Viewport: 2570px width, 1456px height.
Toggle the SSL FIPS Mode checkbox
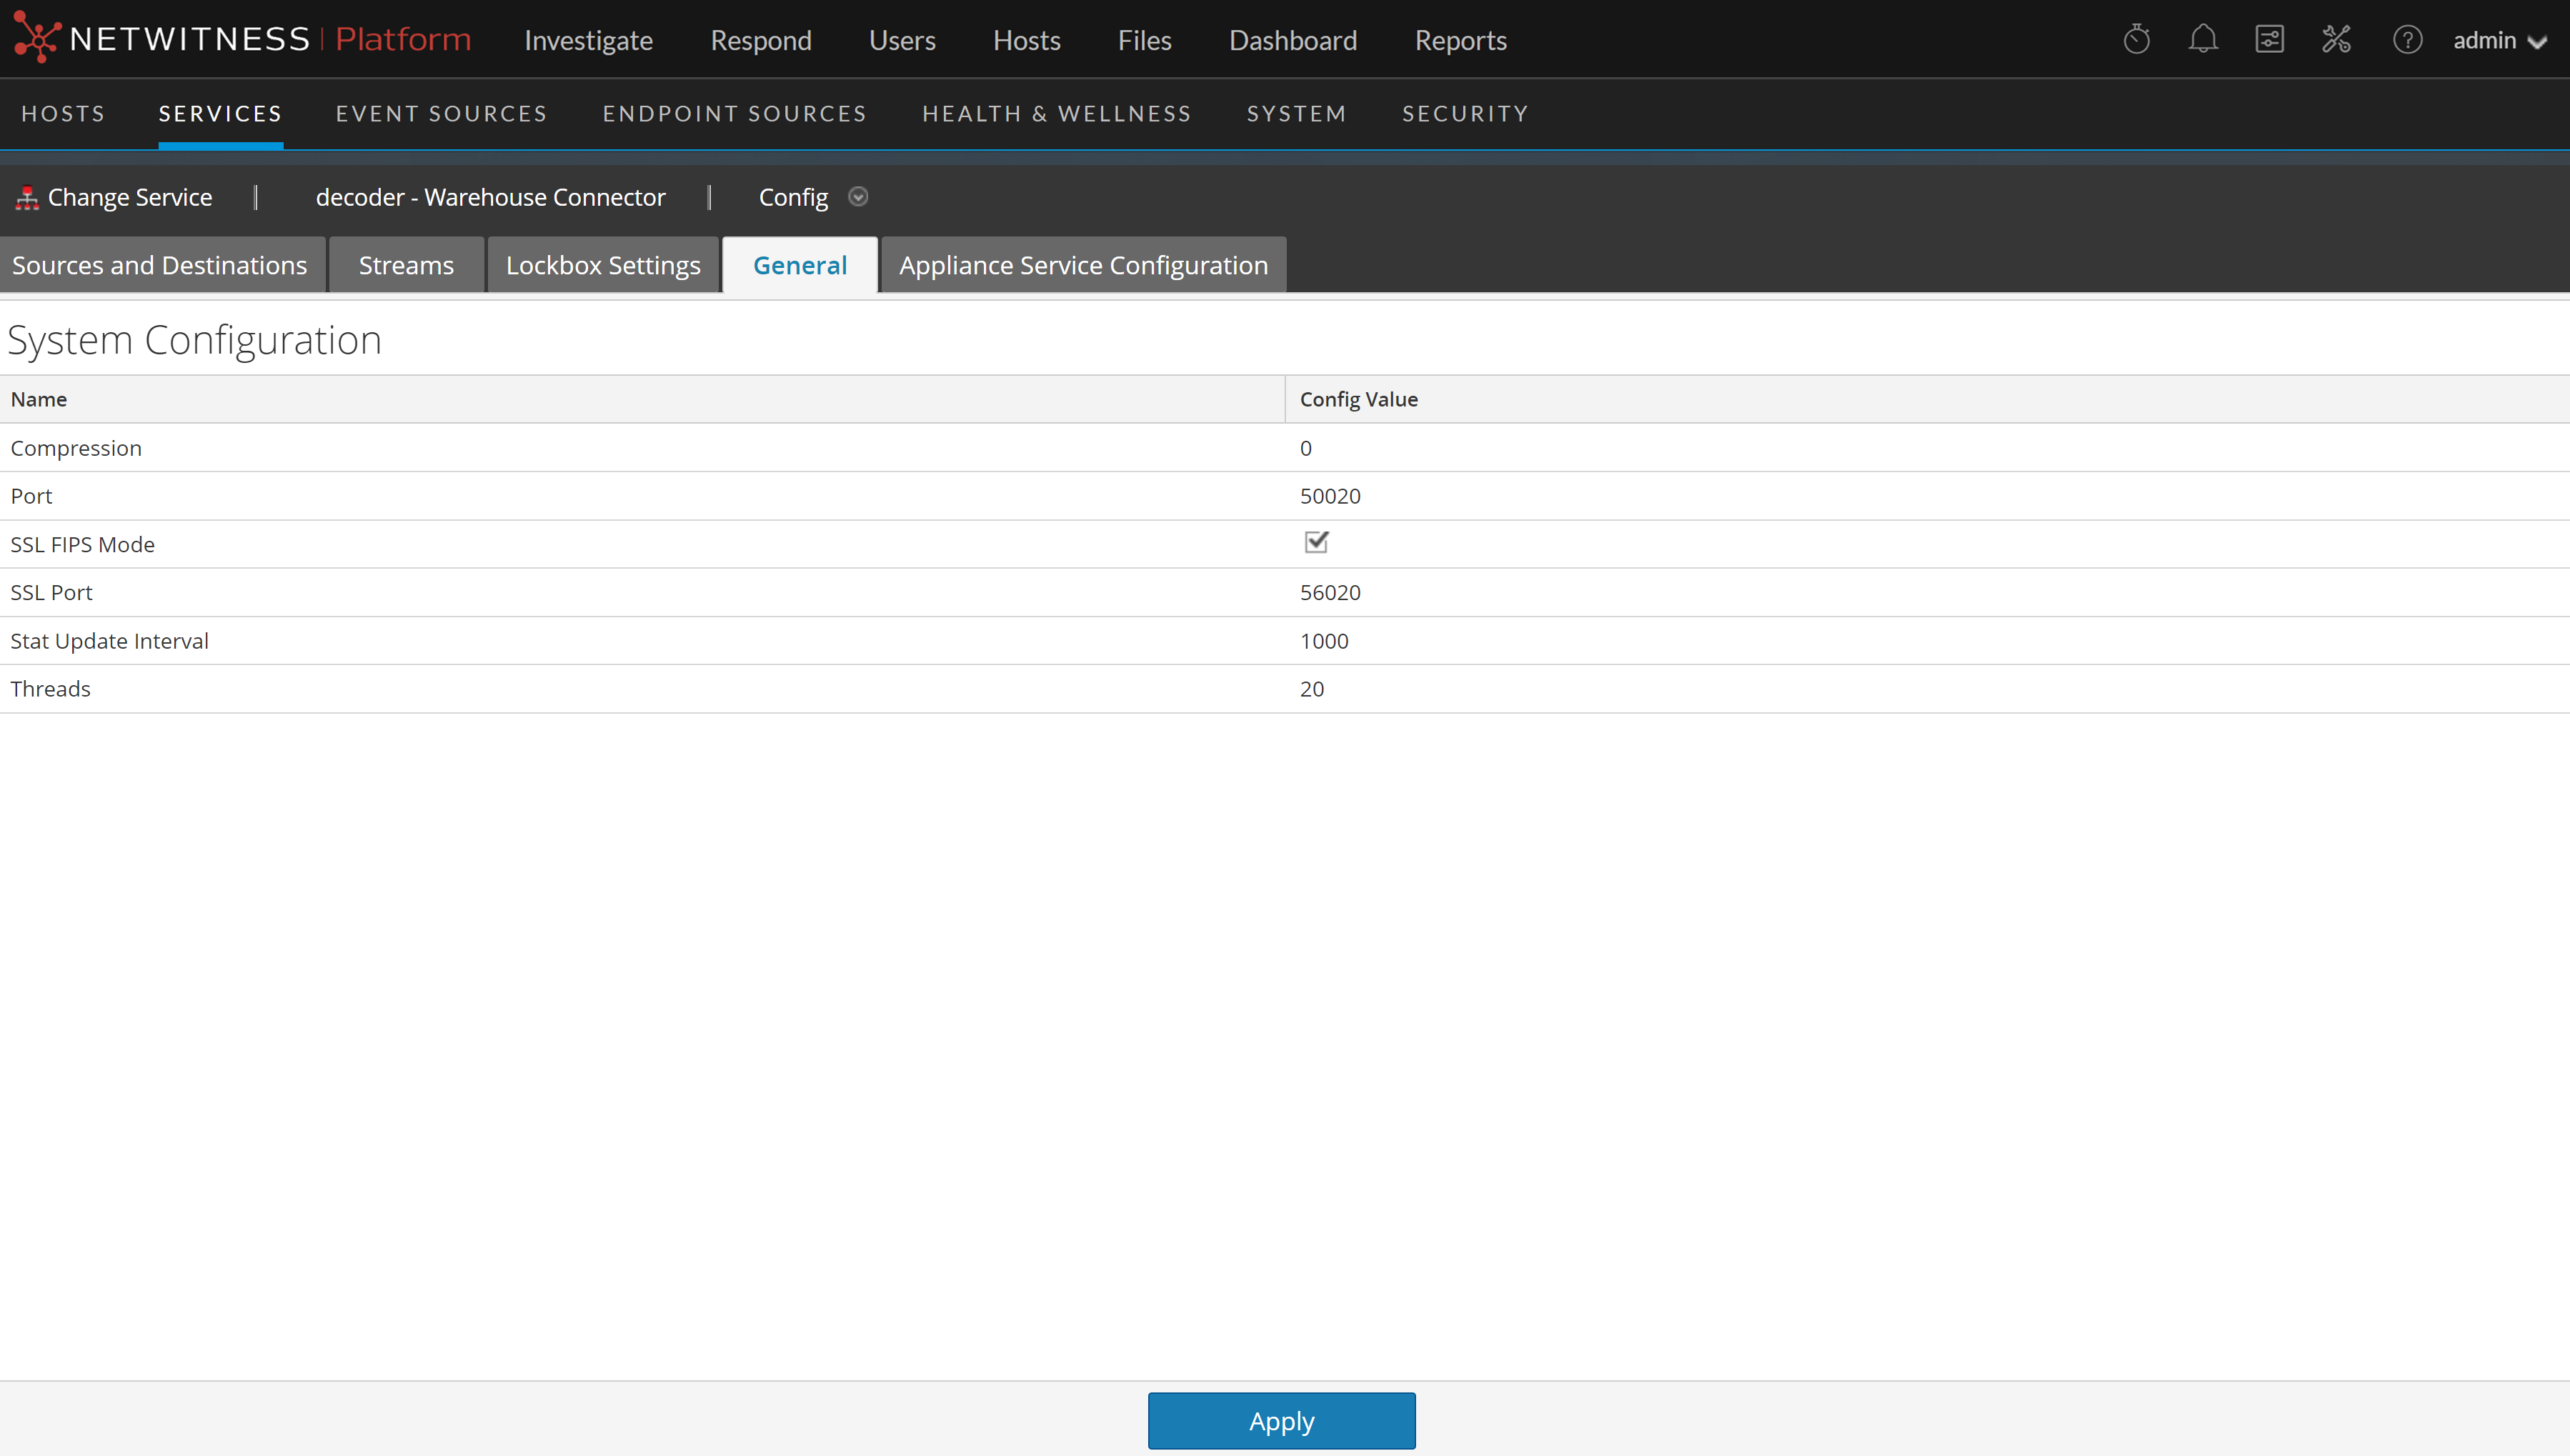pos(1316,542)
